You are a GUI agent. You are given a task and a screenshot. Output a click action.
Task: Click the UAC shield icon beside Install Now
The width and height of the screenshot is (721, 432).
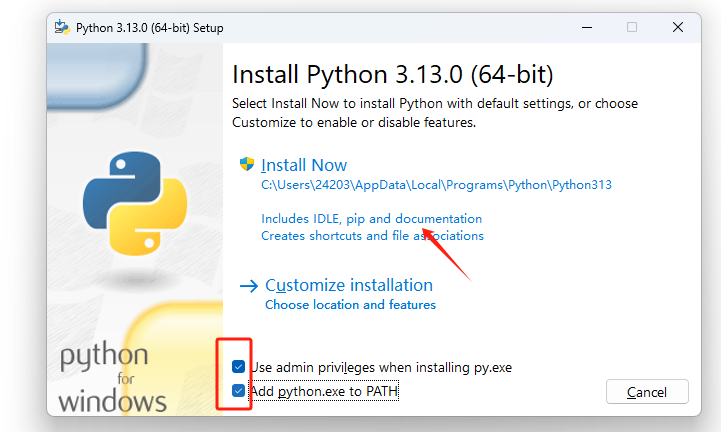(x=247, y=164)
